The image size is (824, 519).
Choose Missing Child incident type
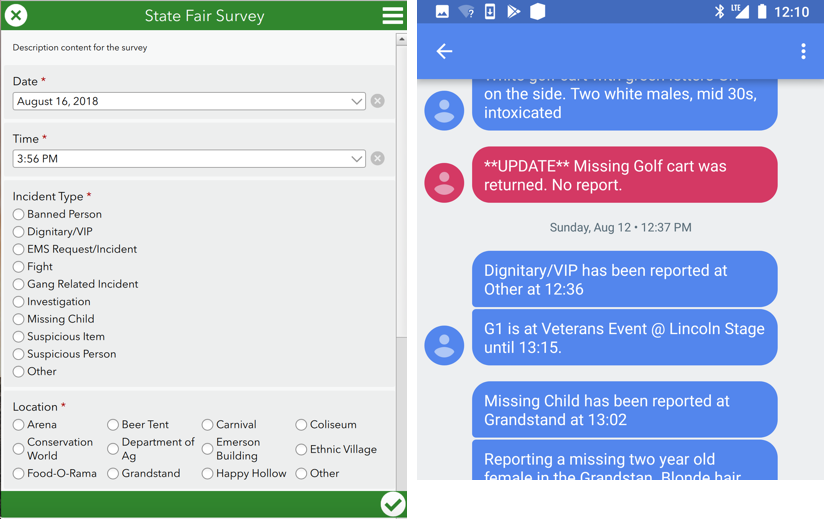tap(18, 319)
